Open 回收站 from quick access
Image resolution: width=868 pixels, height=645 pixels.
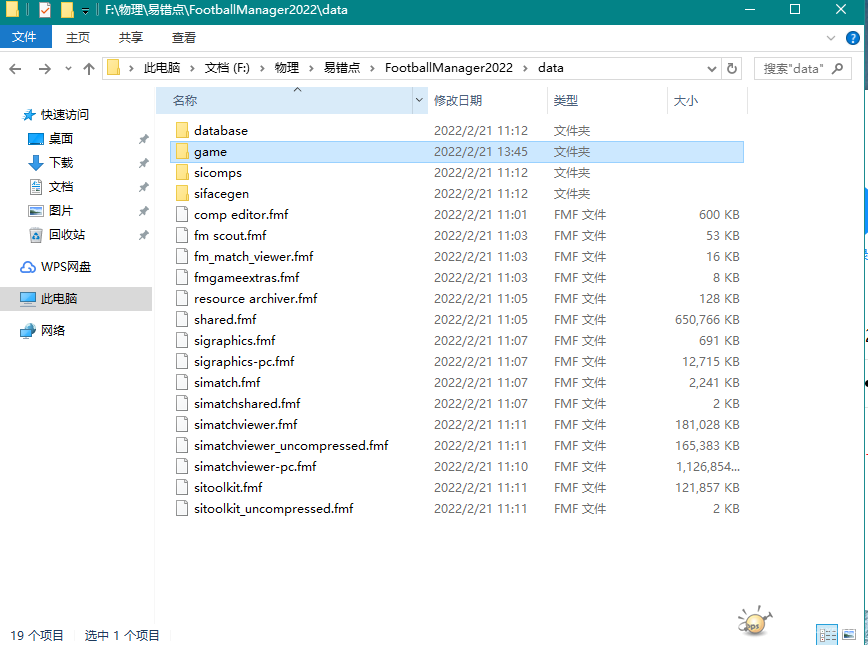point(66,235)
